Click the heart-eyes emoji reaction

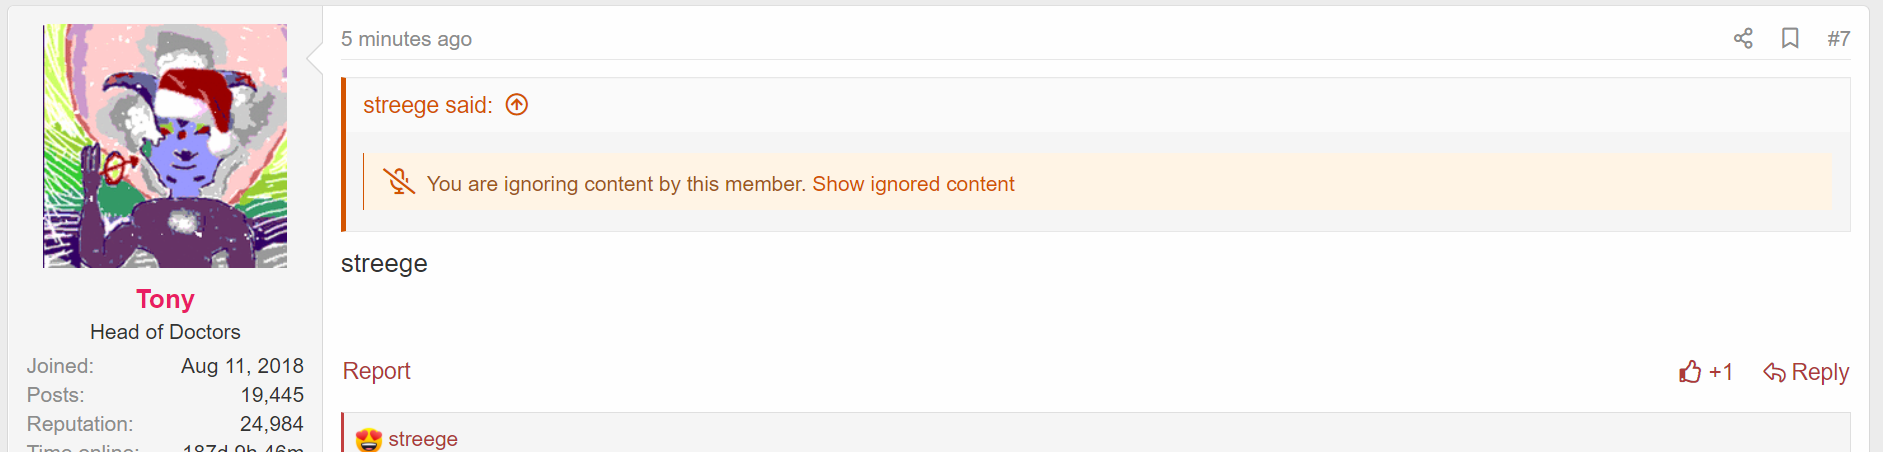(369, 439)
